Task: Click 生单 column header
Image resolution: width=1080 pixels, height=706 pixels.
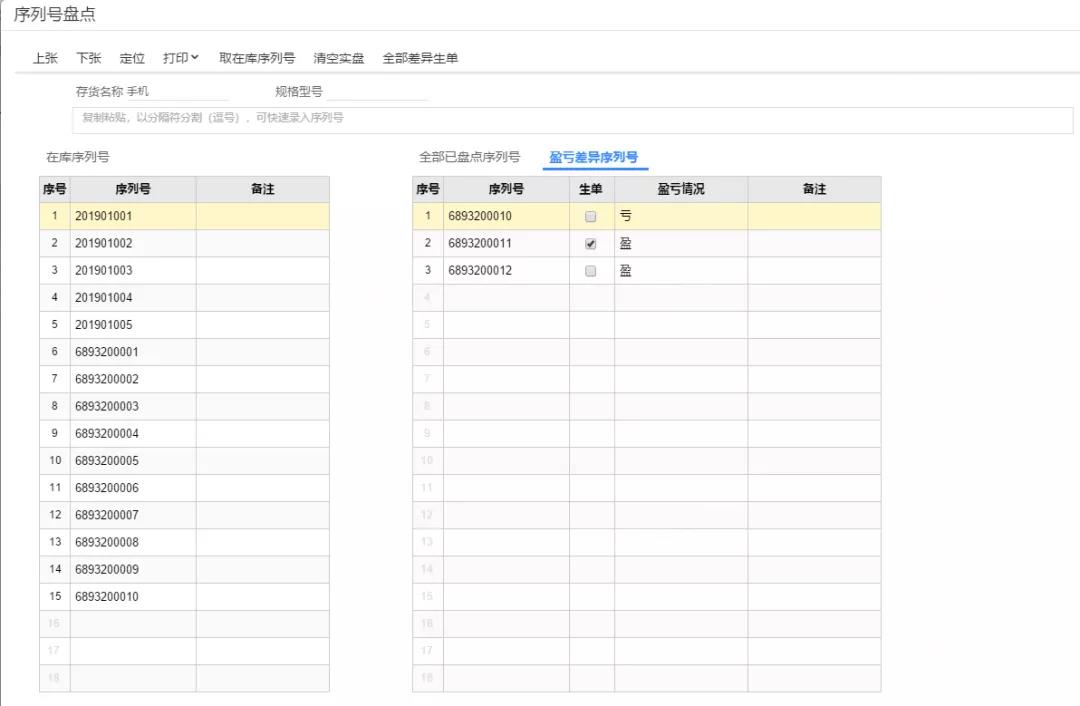Action: click(x=592, y=189)
